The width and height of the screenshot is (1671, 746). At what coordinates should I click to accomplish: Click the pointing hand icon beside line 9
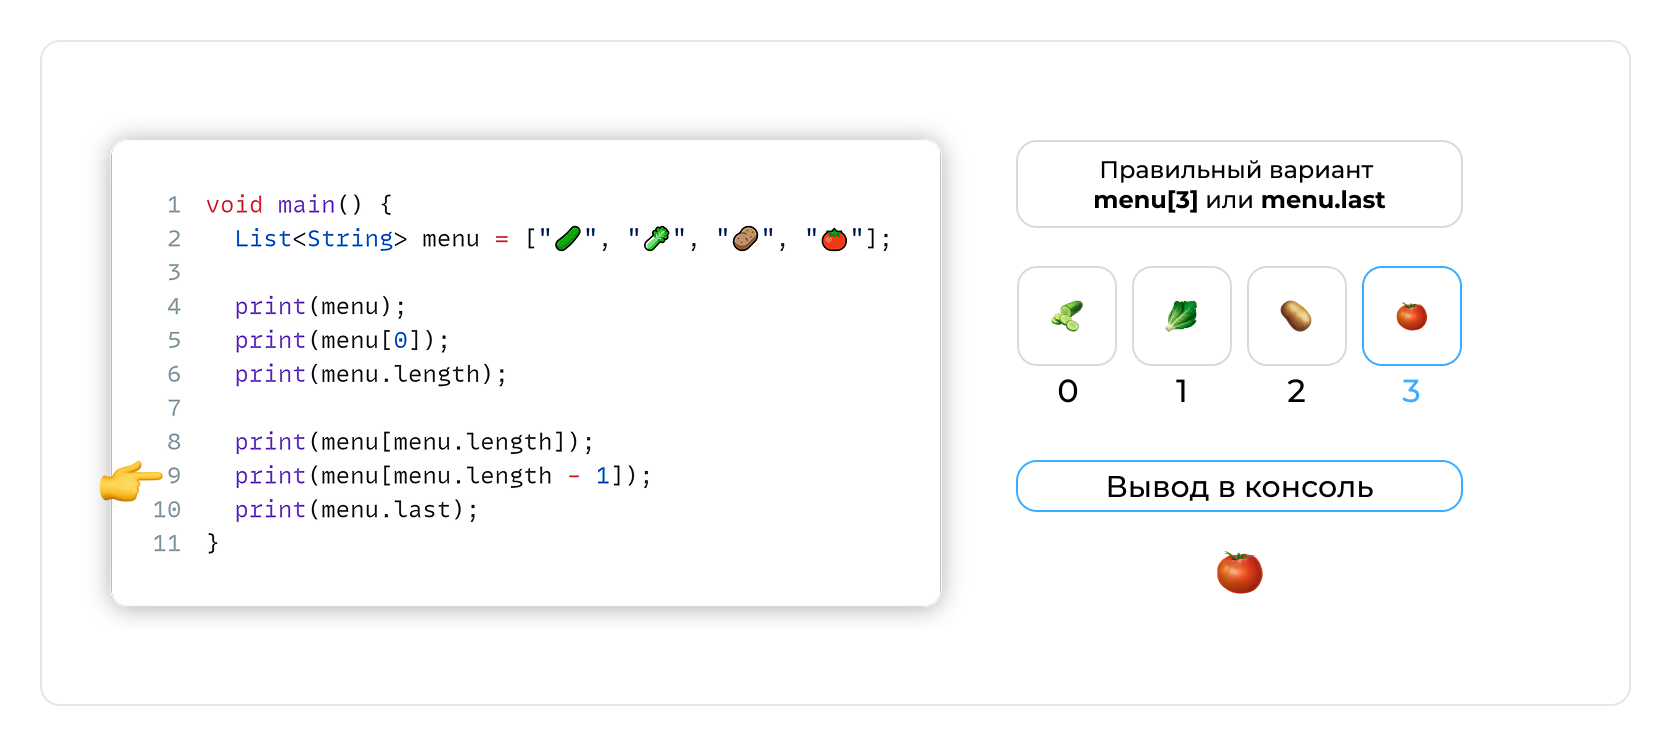130,481
